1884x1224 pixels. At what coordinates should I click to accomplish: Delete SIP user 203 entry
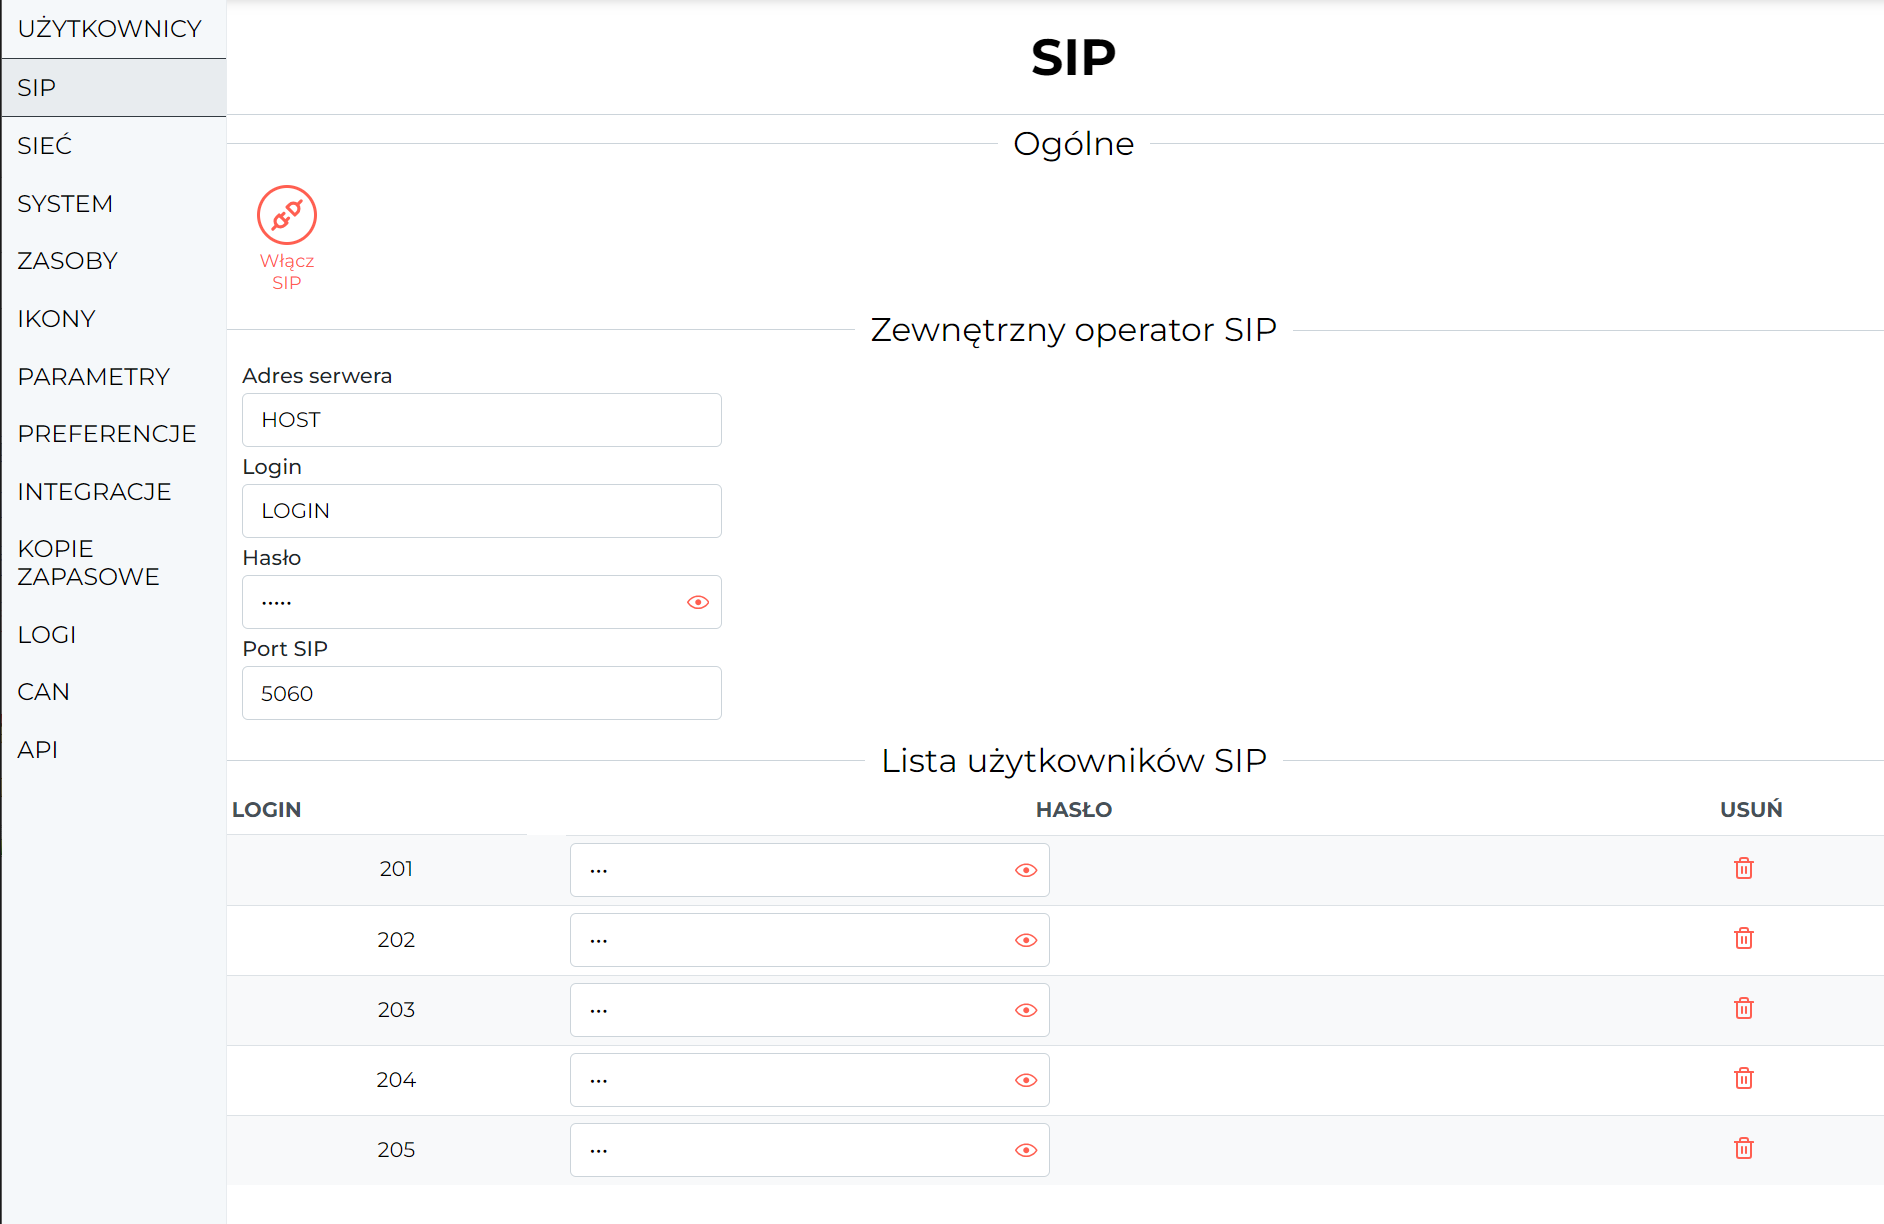[x=1744, y=1008]
